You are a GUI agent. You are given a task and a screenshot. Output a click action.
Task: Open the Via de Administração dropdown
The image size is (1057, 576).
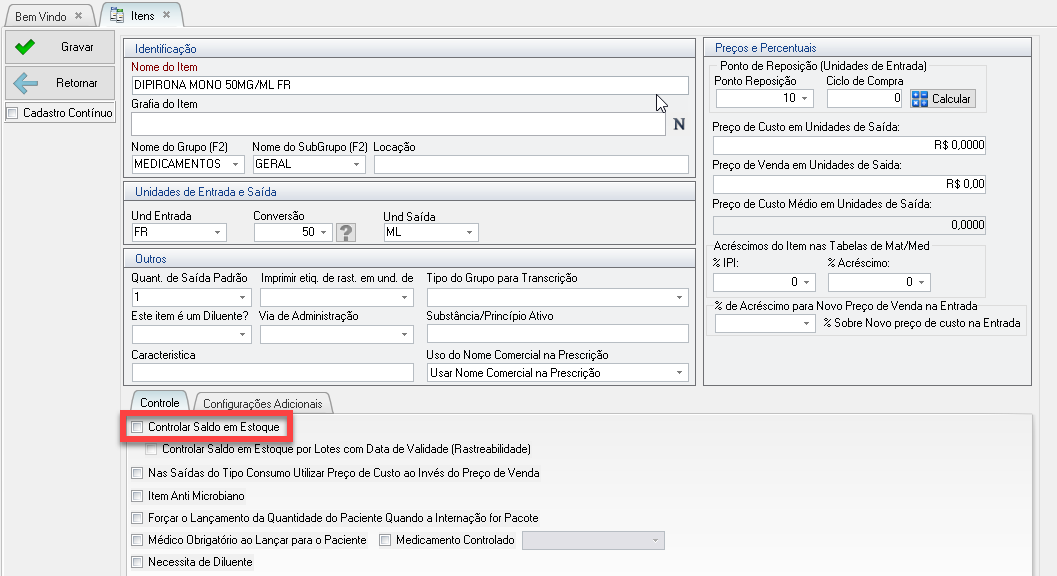[405, 335]
